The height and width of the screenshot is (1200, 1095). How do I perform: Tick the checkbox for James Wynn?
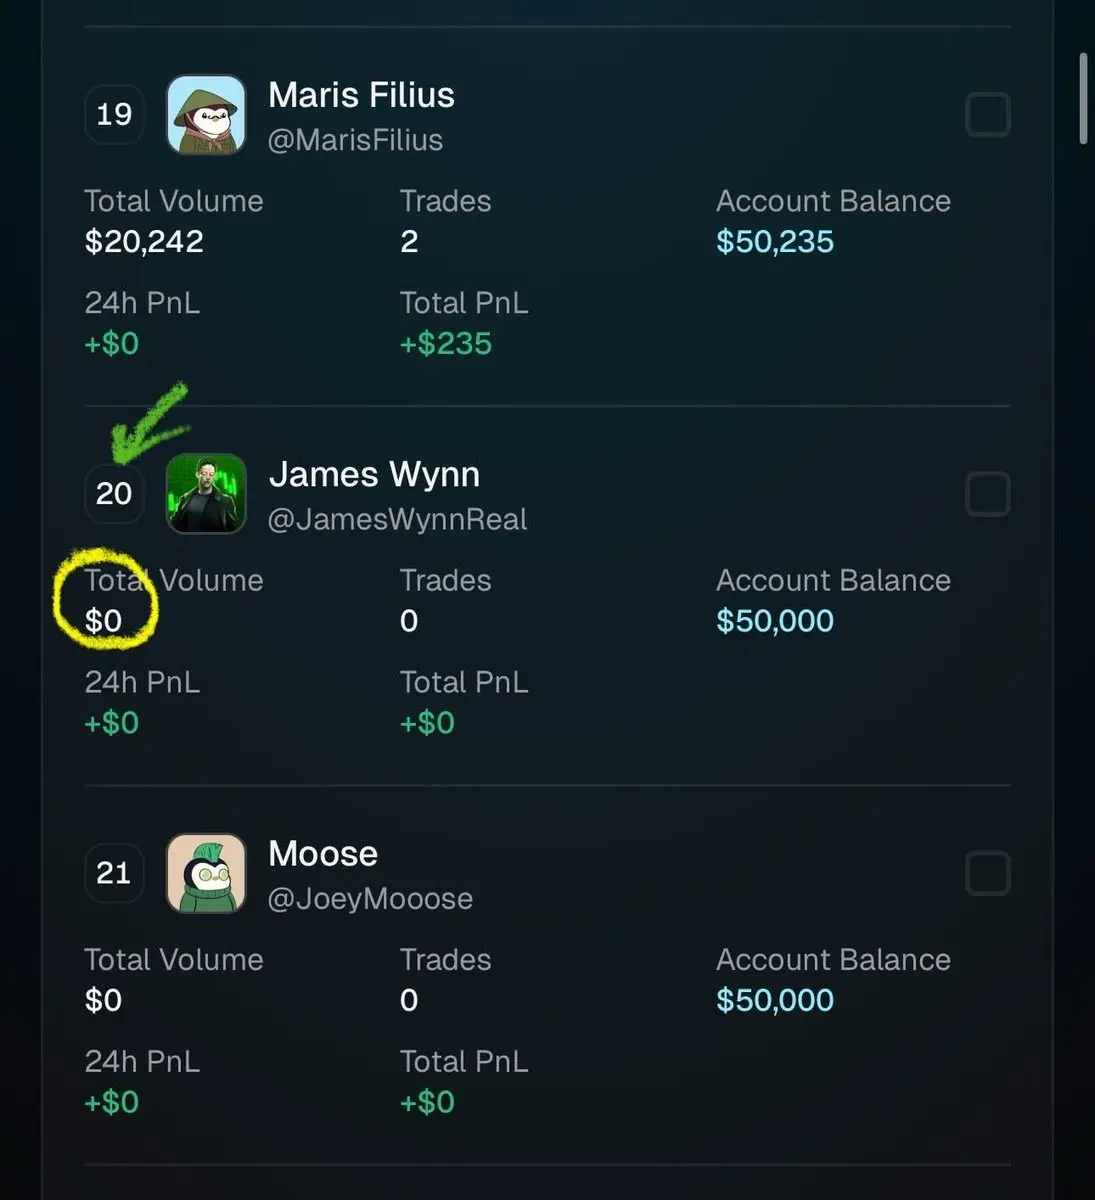coord(988,493)
